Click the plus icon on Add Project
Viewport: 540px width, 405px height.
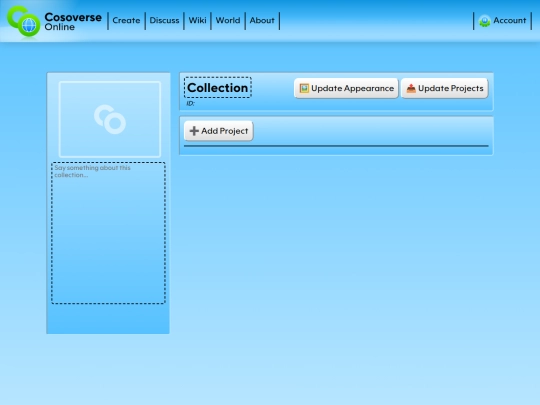click(194, 131)
